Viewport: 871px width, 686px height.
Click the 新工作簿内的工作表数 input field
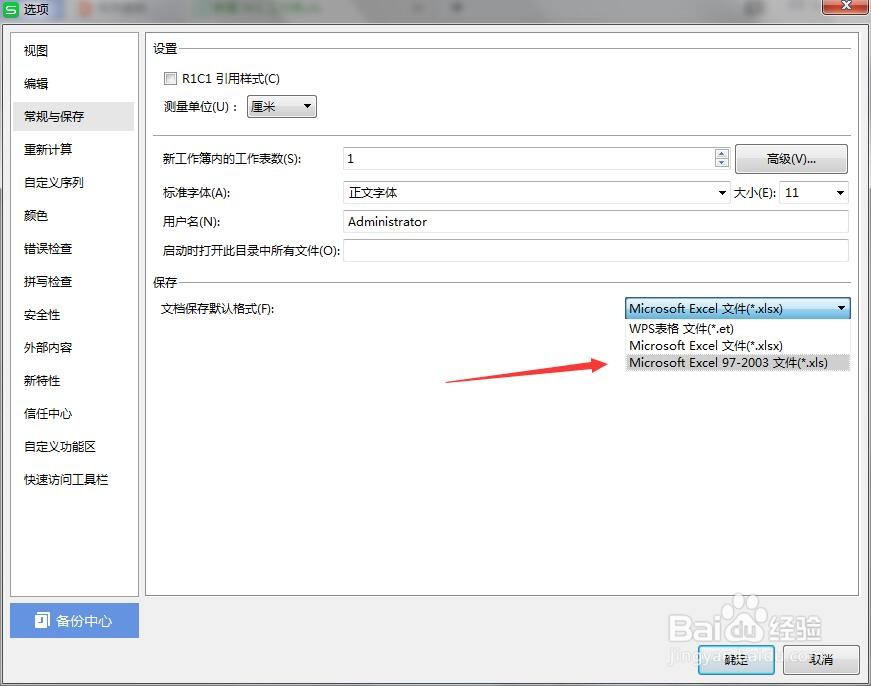[528, 158]
